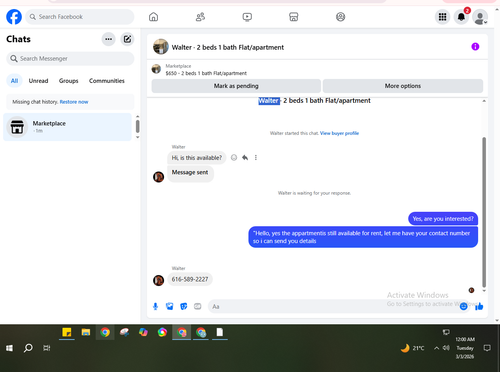This screenshot has height=372, width=500.
Task: Send a thumbs up like
Action: (479, 306)
